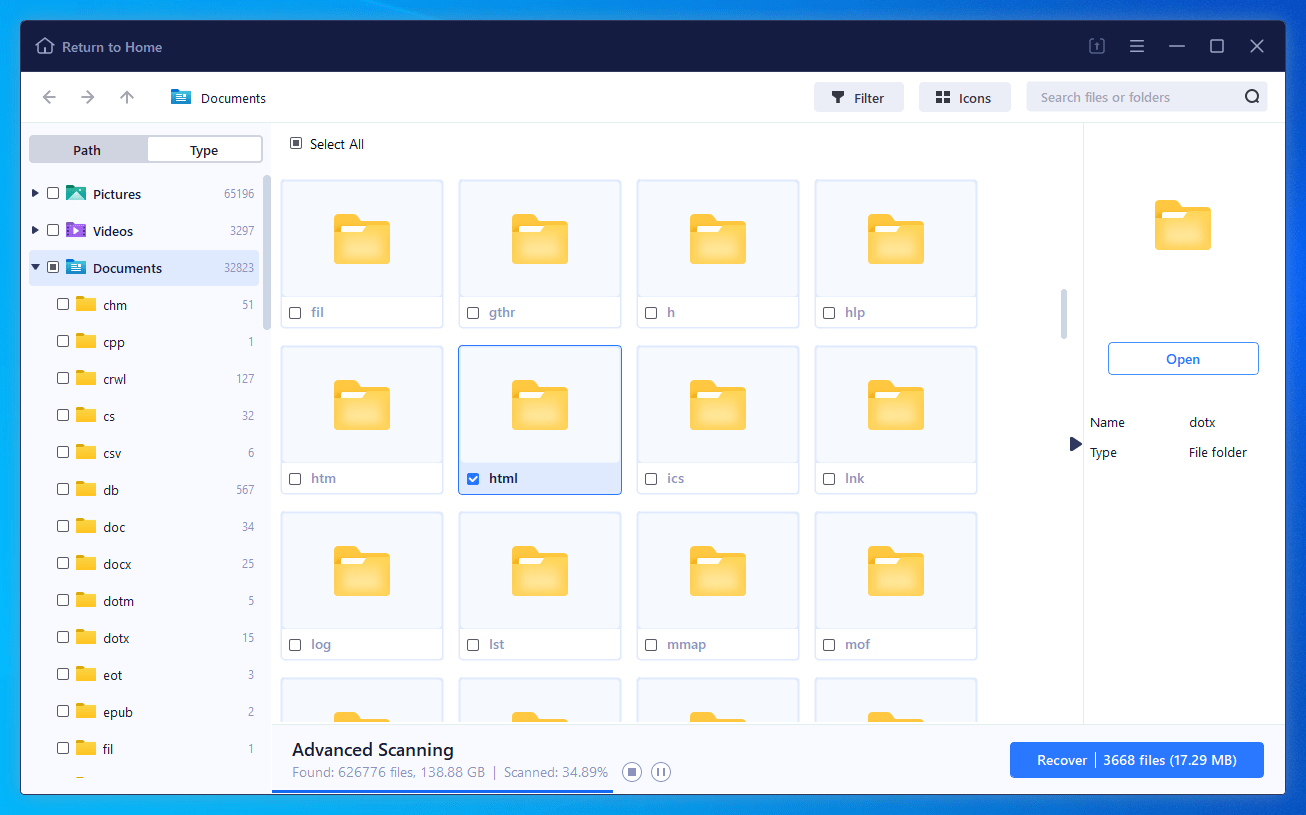The height and width of the screenshot is (815, 1306).
Task: Open the Filter options
Action: point(858,97)
